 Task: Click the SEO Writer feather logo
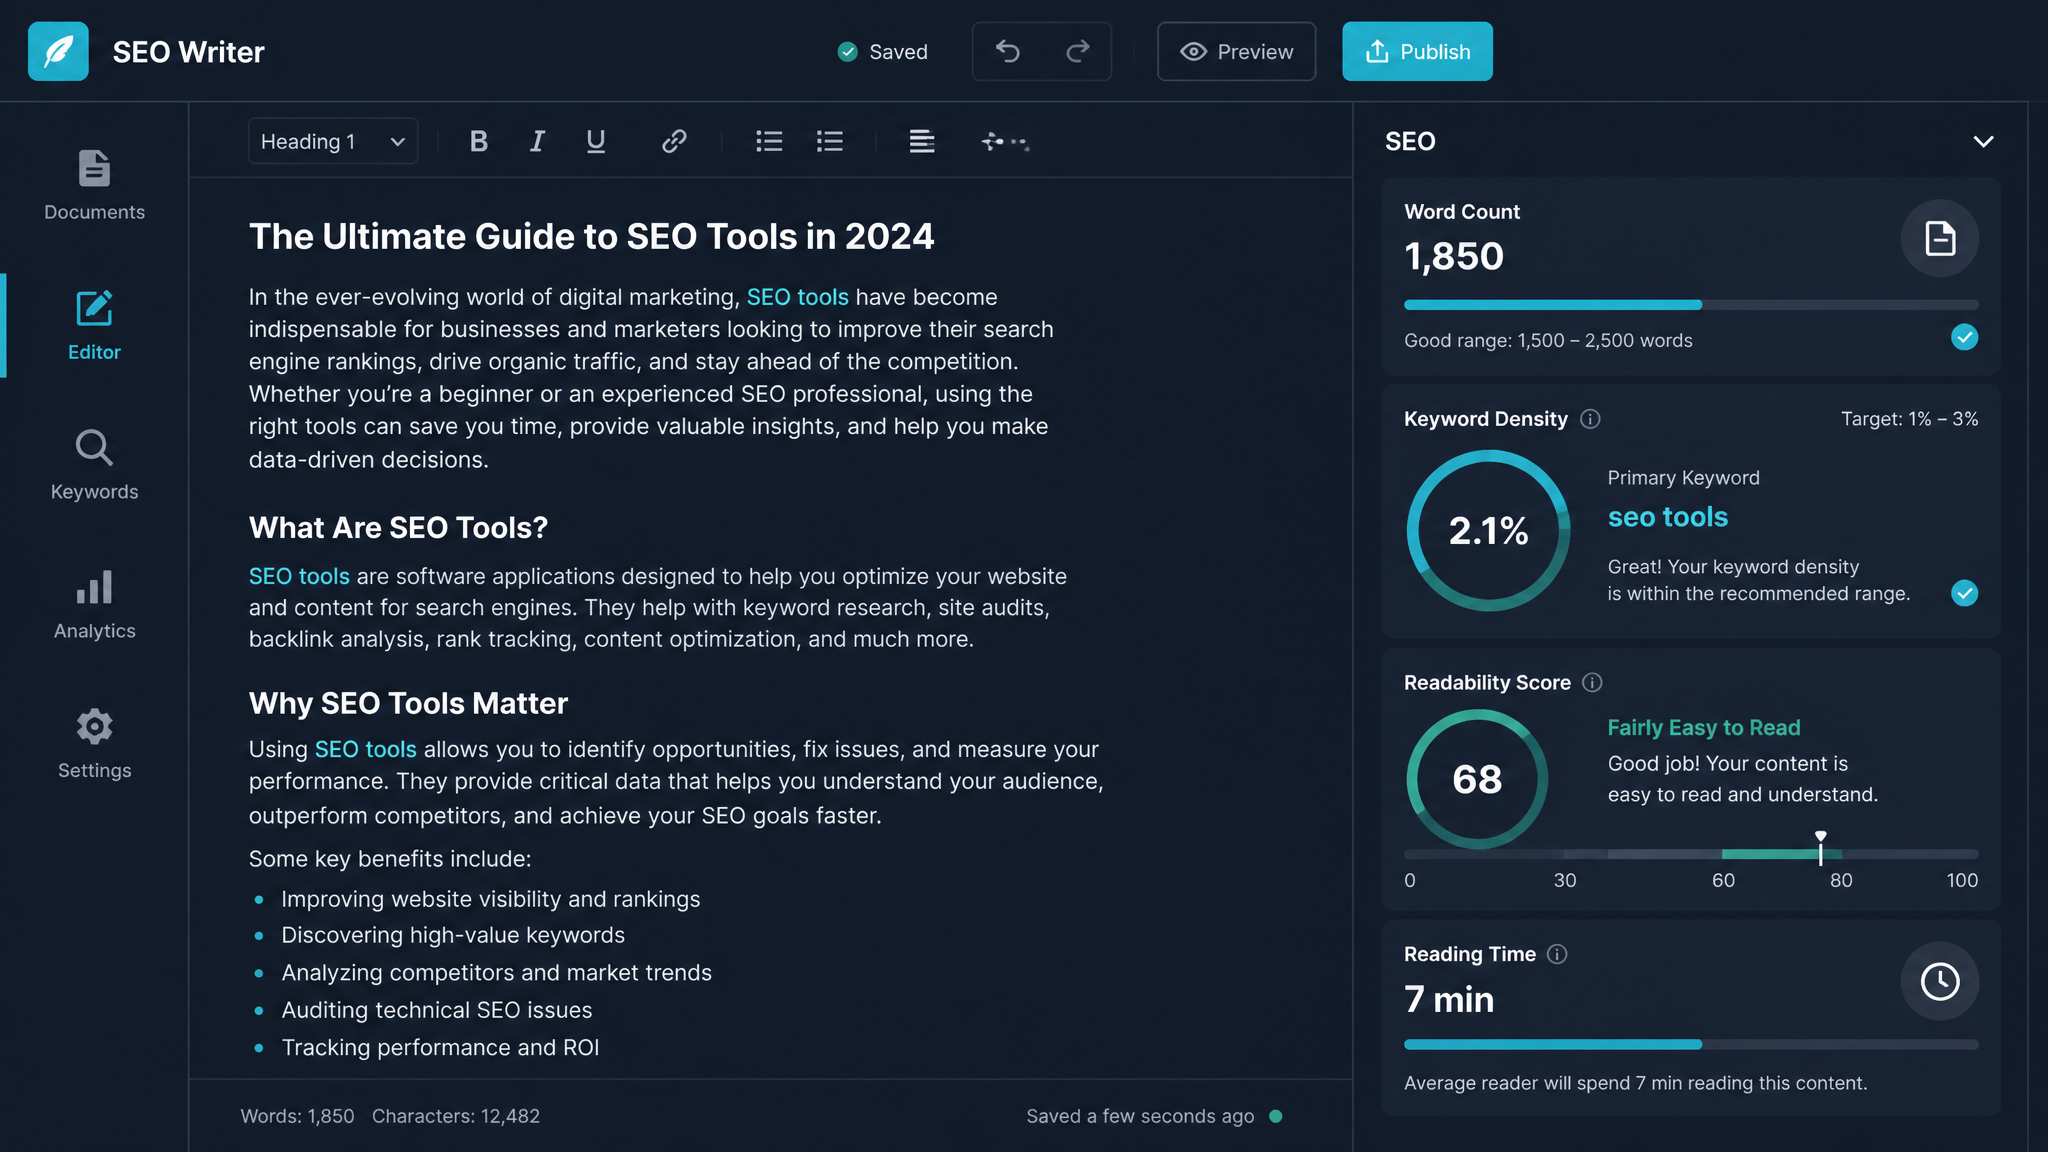click(58, 51)
